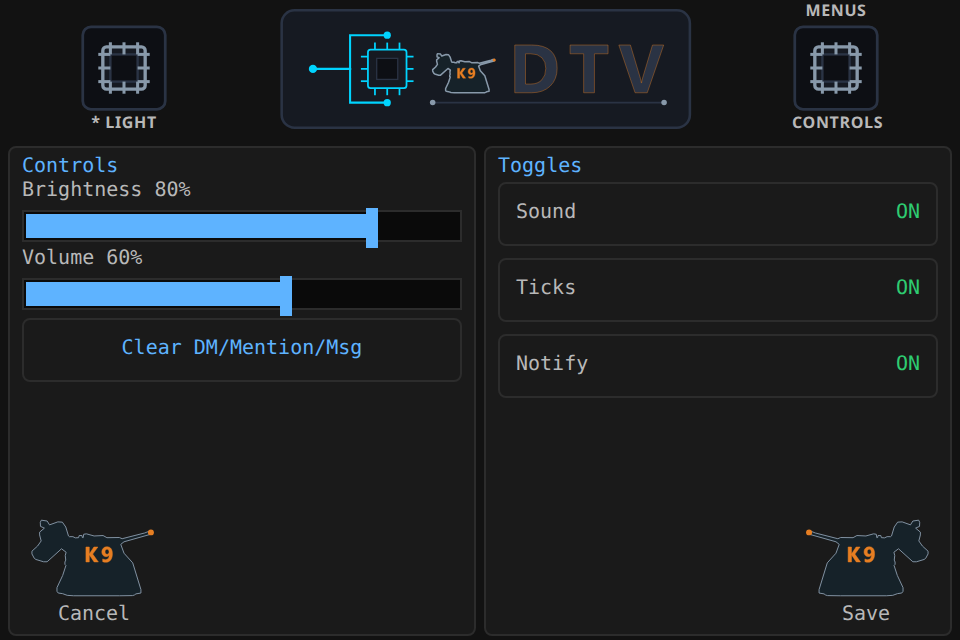
Task: Click the Cancel label
Action: pyautogui.click(x=94, y=613)
